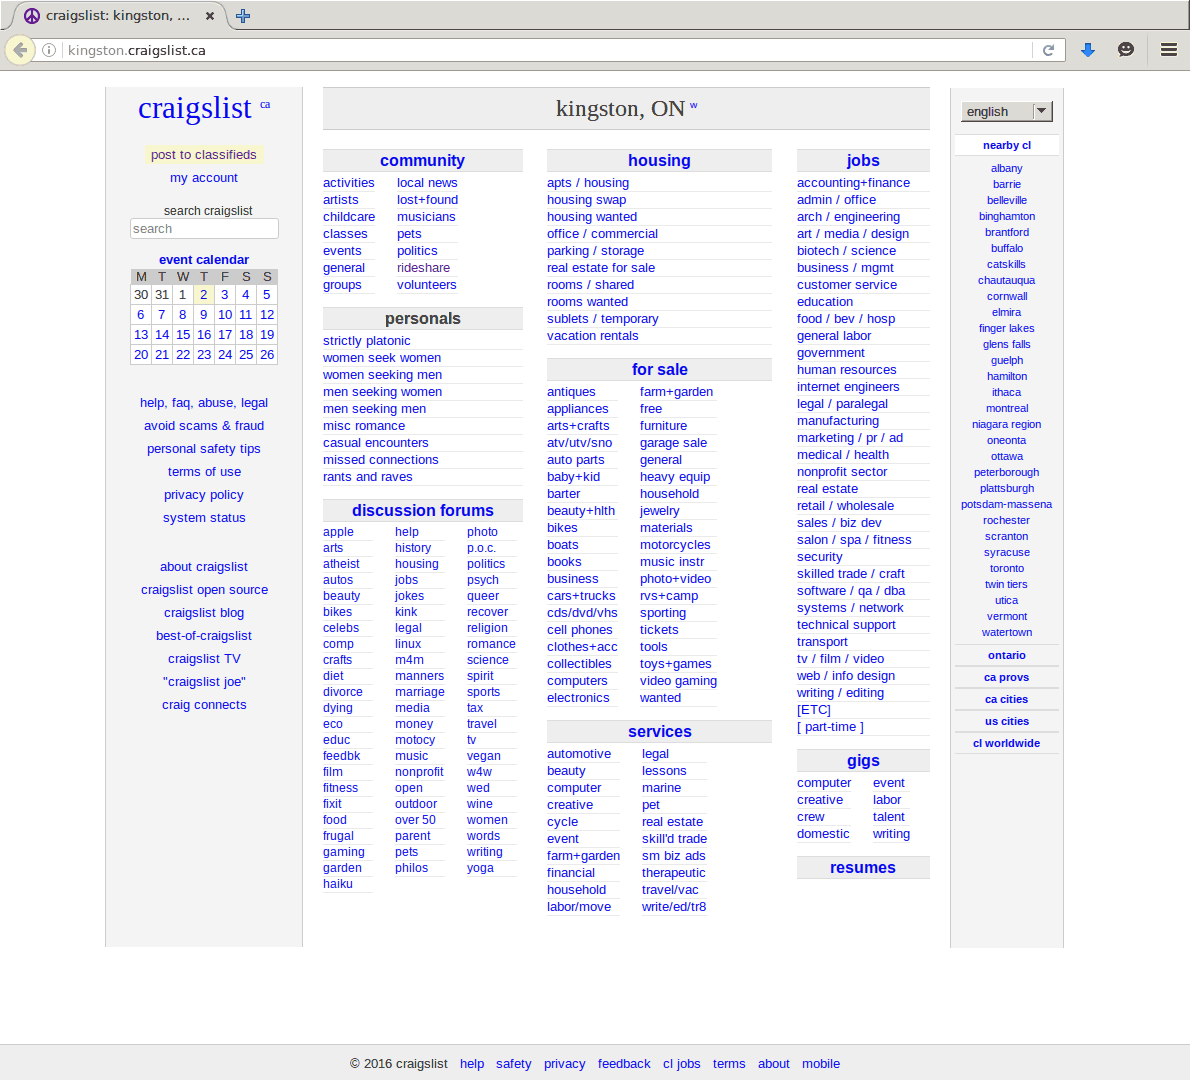
Task: Open the personals section header
Action: click(423, 318)
